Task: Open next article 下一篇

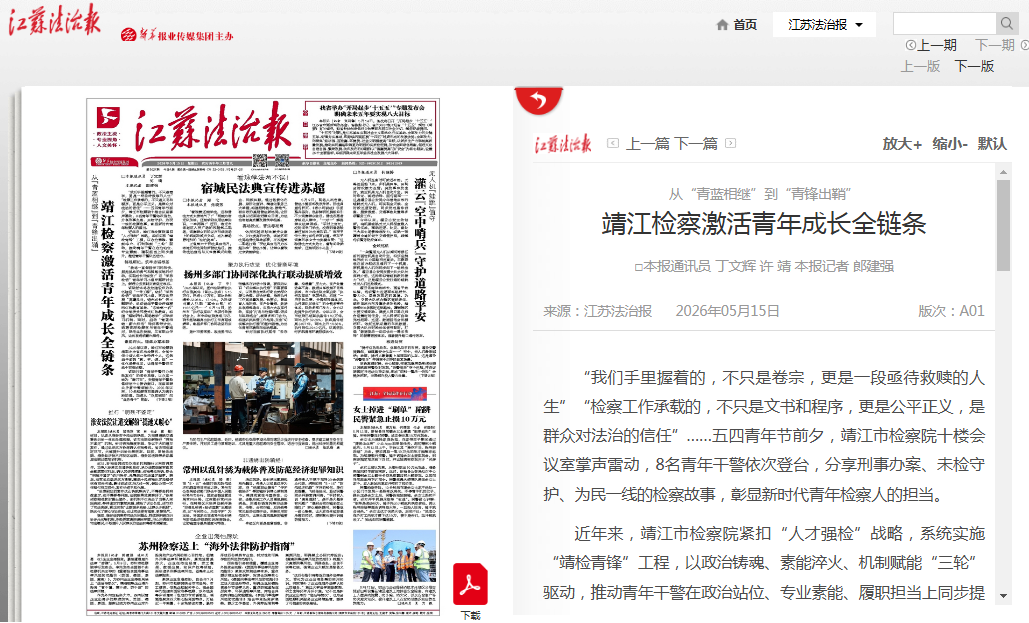Action: [x=696, y=143]
